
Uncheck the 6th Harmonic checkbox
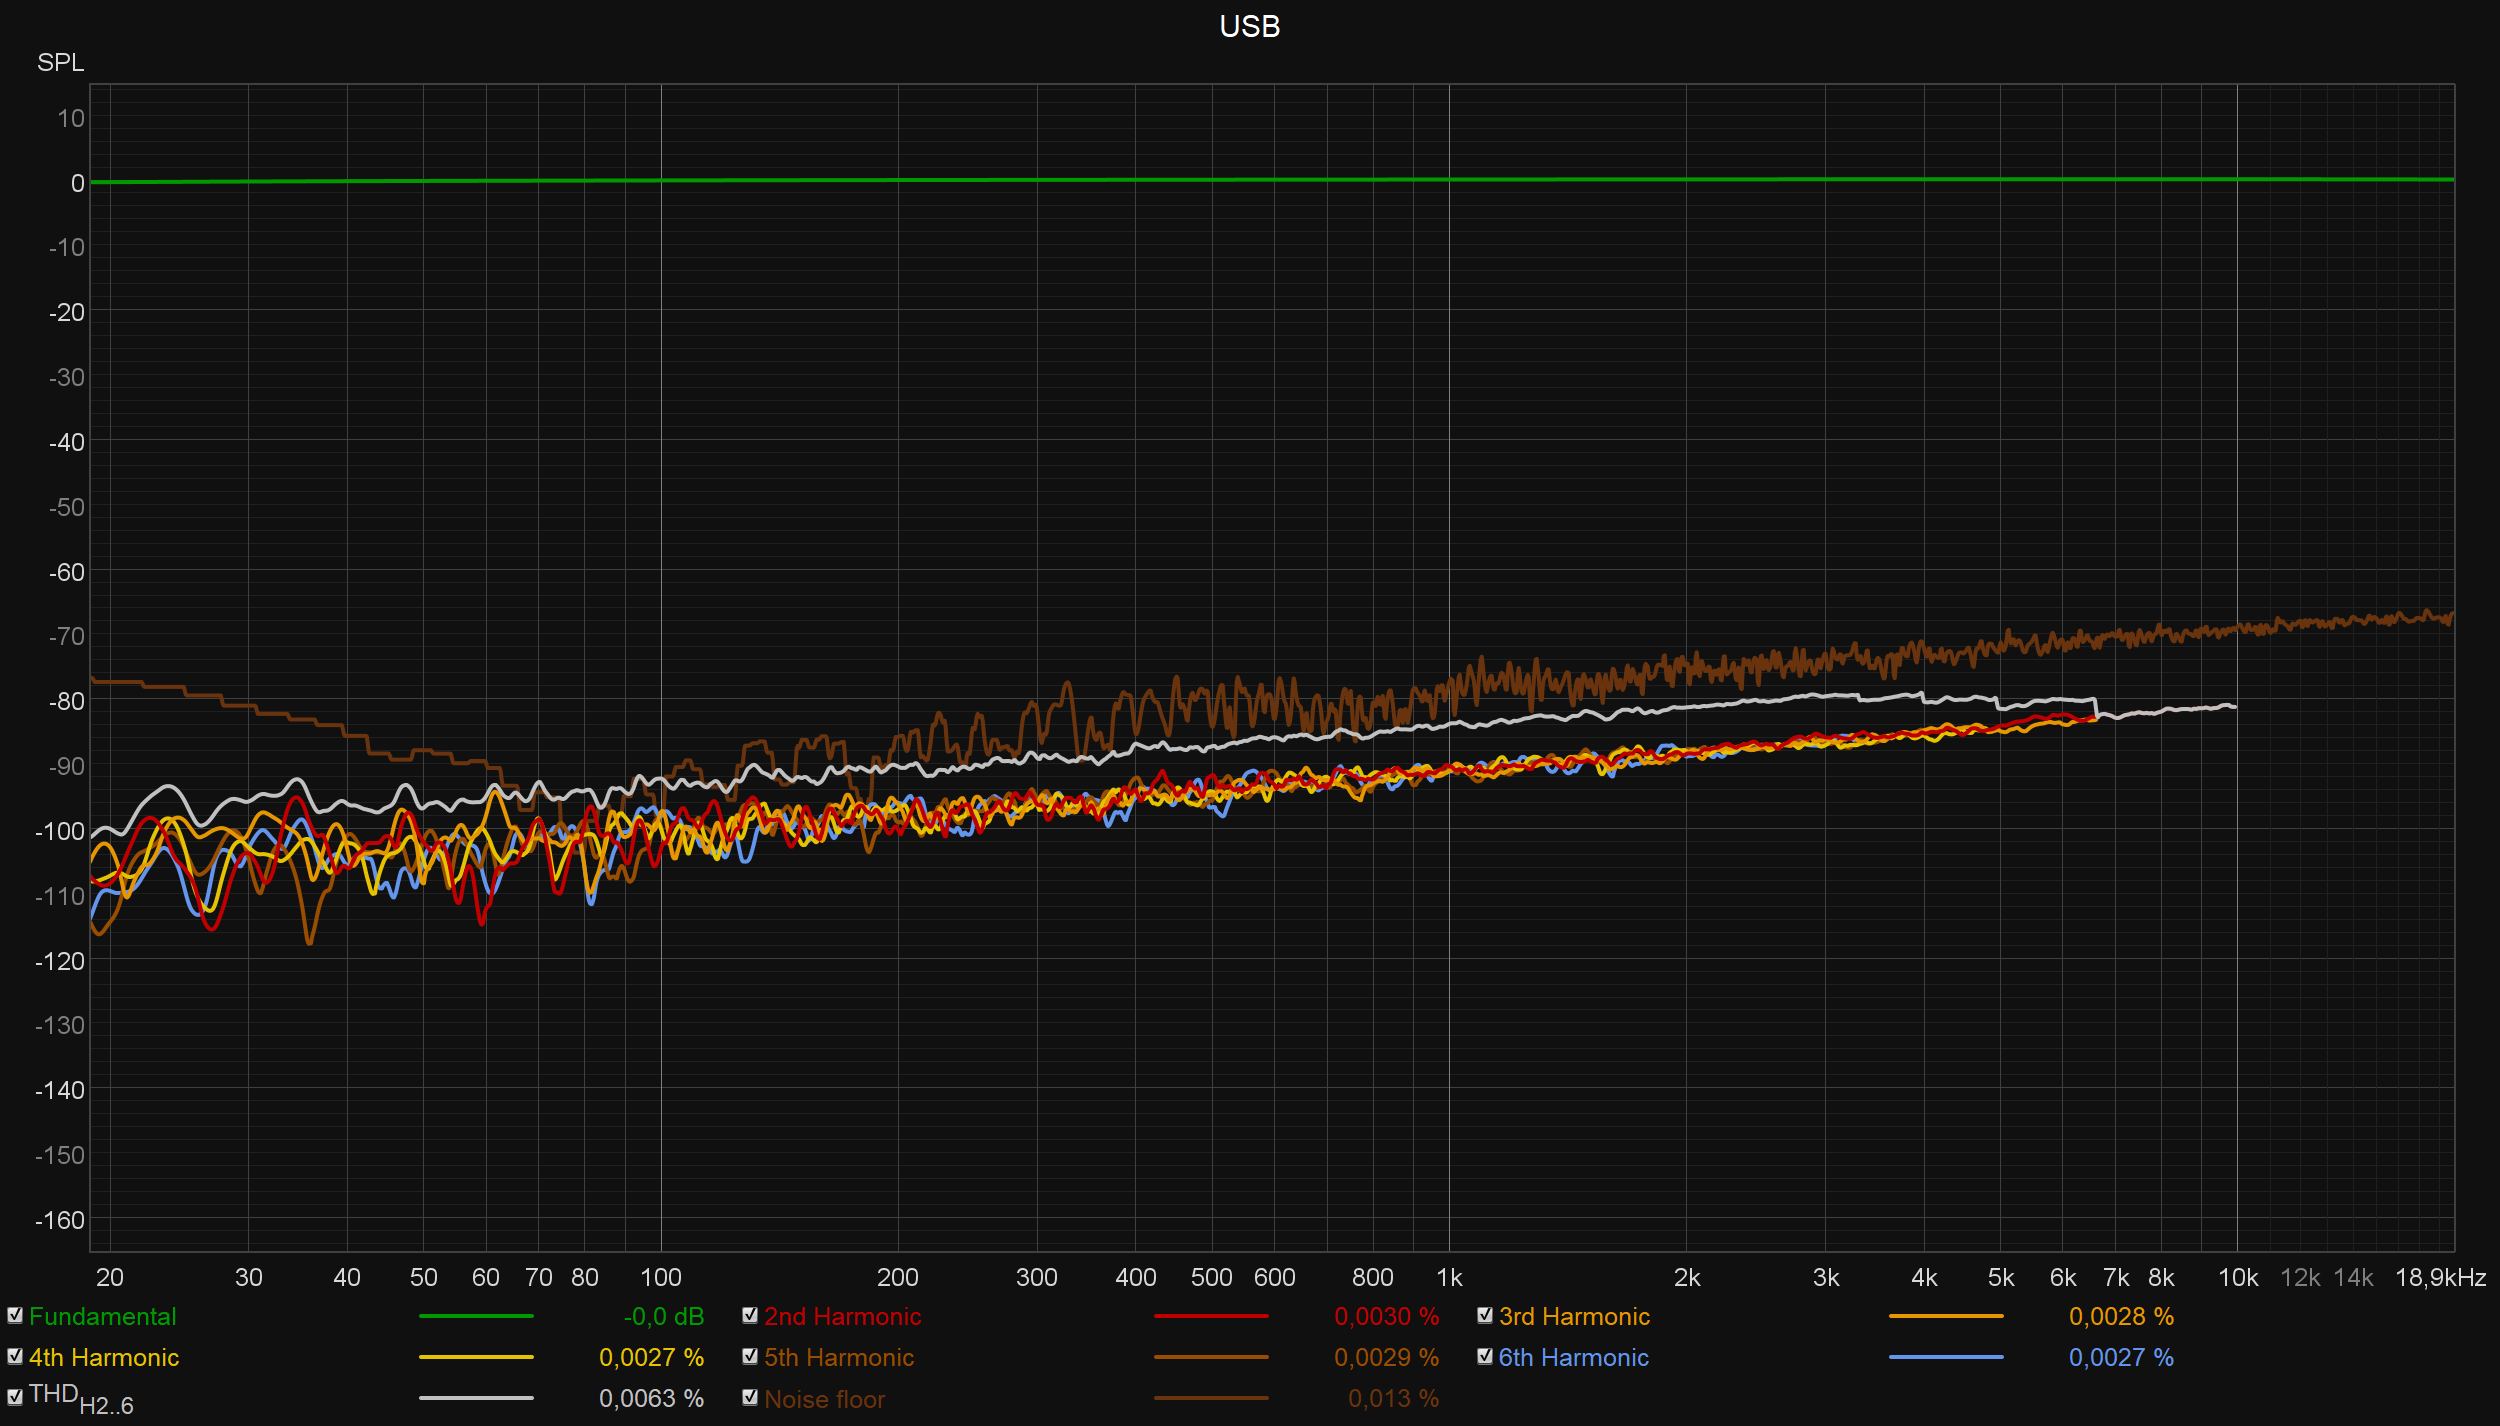pos(1485,1357)
